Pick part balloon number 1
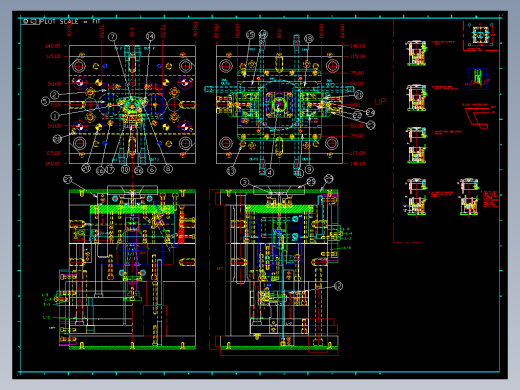Viewport: 520px width, 390px height. 55,116
